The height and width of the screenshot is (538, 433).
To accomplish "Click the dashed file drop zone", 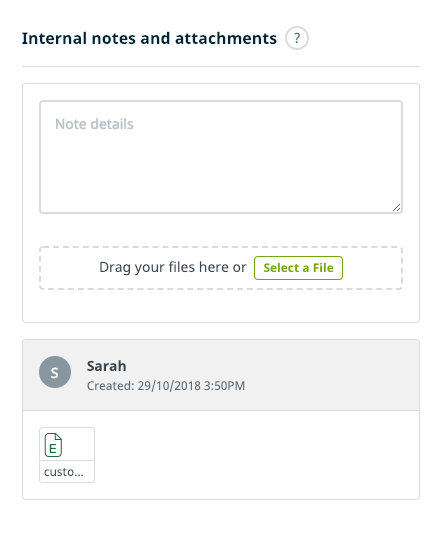I will tap(221, 268).
